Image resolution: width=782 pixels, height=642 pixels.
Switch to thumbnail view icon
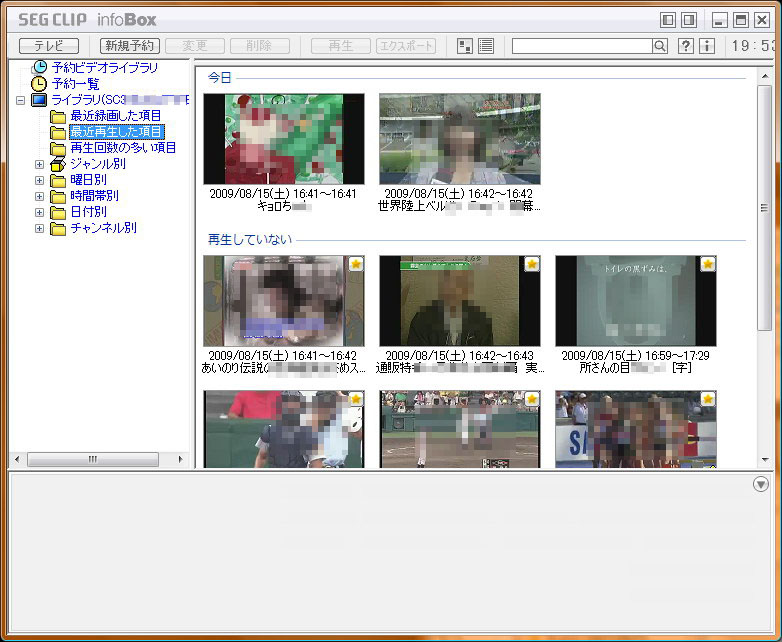[465, 46]
